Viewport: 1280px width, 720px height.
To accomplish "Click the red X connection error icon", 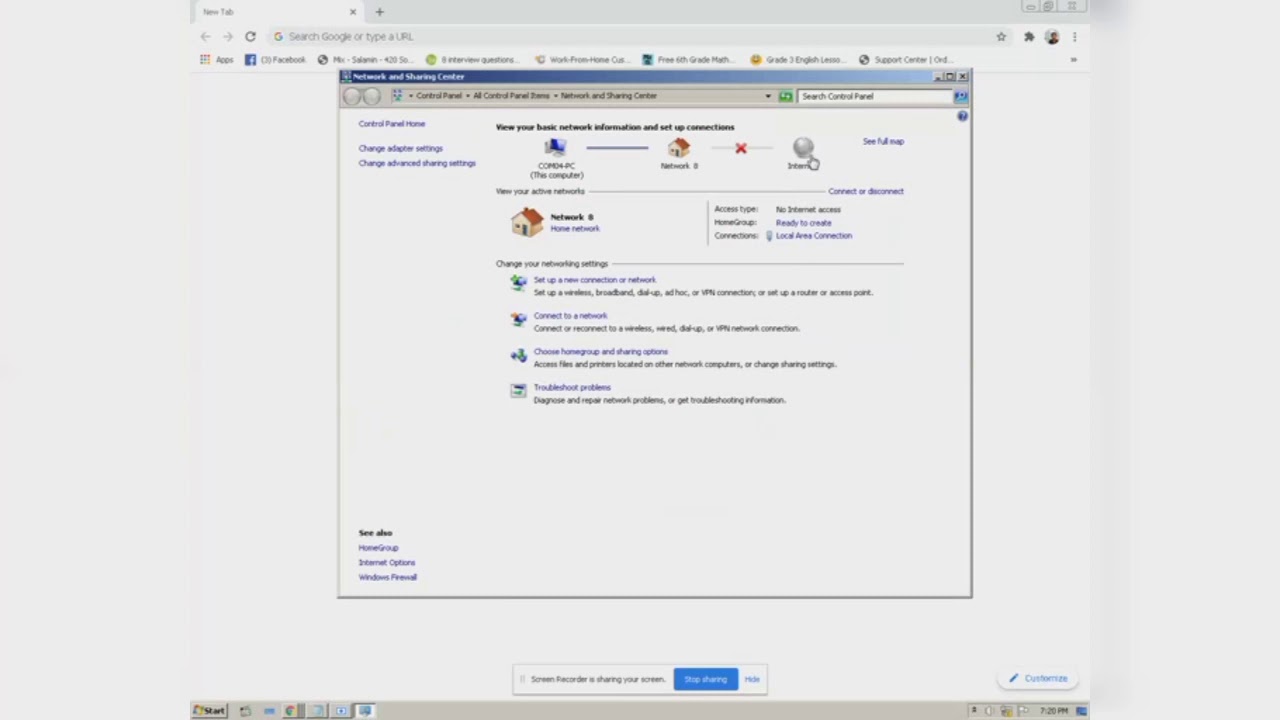I will click(741, 149).
